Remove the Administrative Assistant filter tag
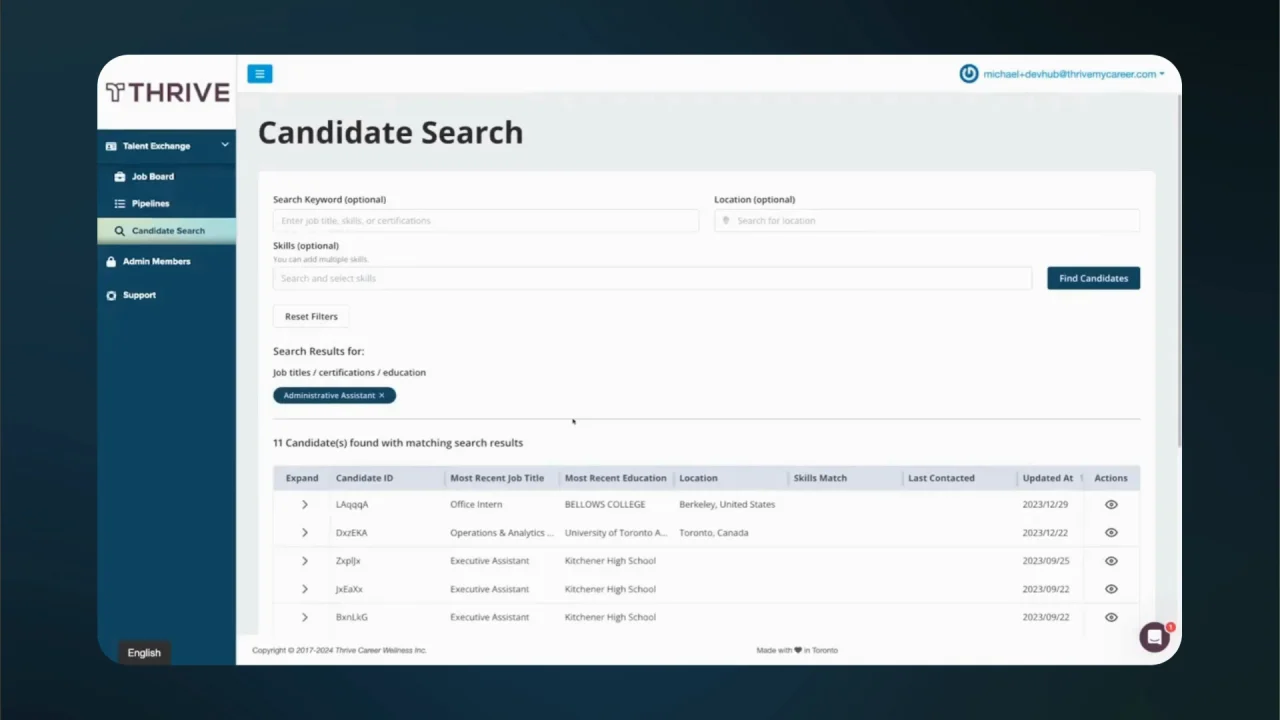Viewport: 1280px width, 720px height. point(381,396)
